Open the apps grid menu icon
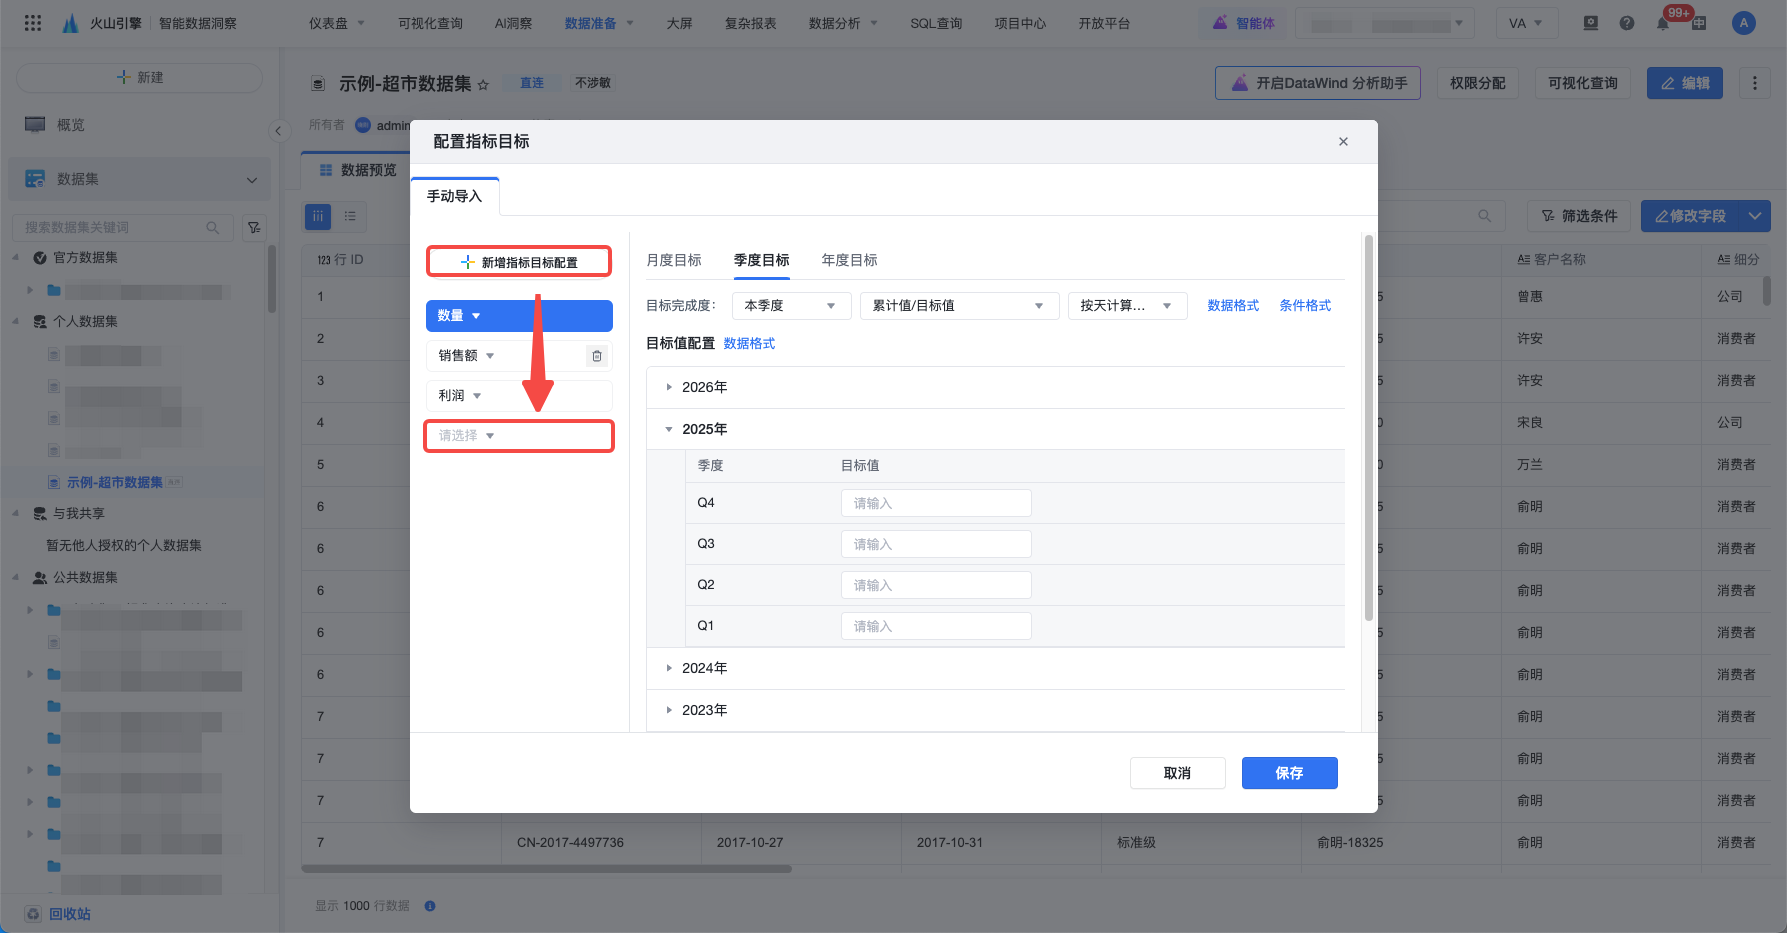 pyautogui.click(x=33, y=23)
